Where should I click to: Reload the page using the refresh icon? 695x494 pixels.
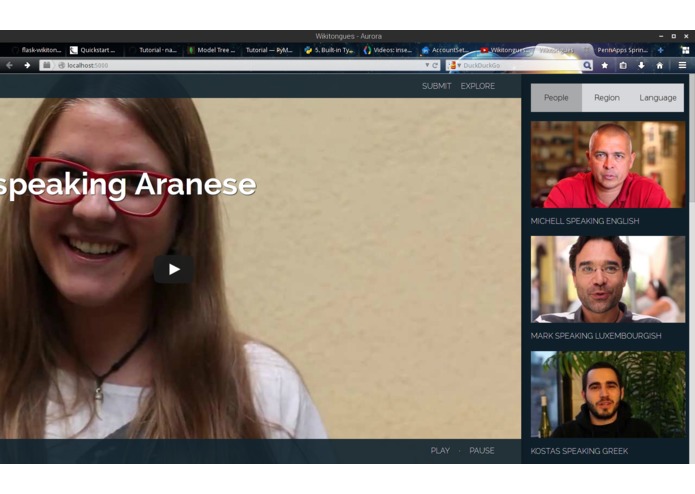pos(435,65)
